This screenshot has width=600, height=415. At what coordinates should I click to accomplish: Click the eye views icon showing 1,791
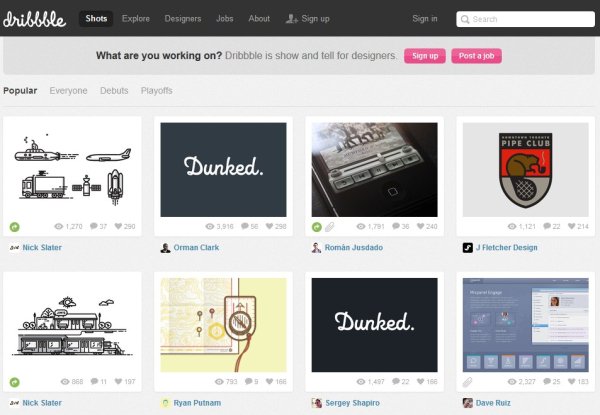pyautogui.click(x=361, y=226)
